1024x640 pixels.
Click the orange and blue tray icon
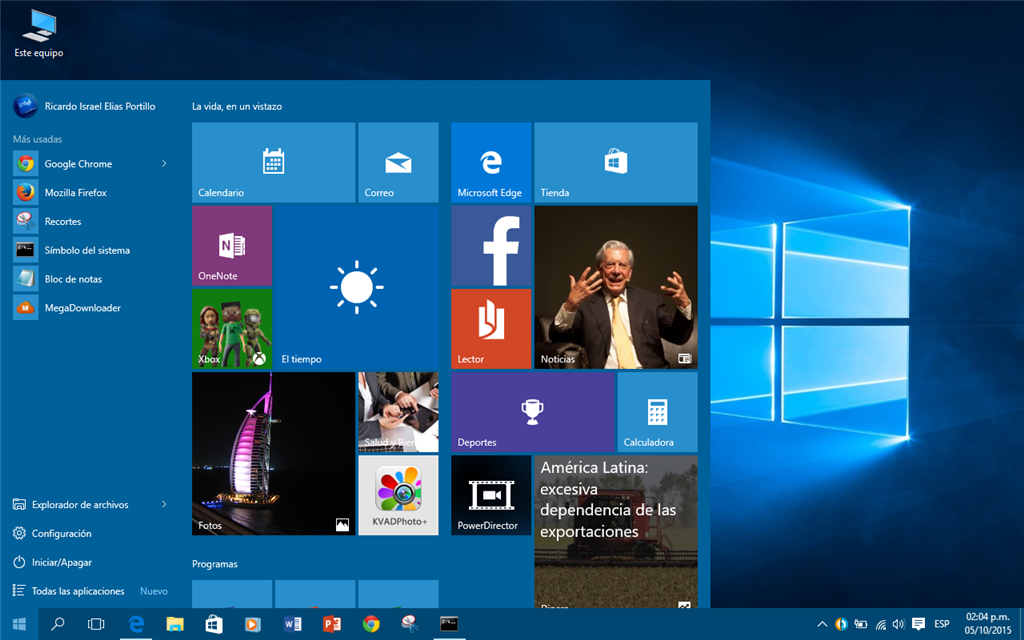click(841, 624)
